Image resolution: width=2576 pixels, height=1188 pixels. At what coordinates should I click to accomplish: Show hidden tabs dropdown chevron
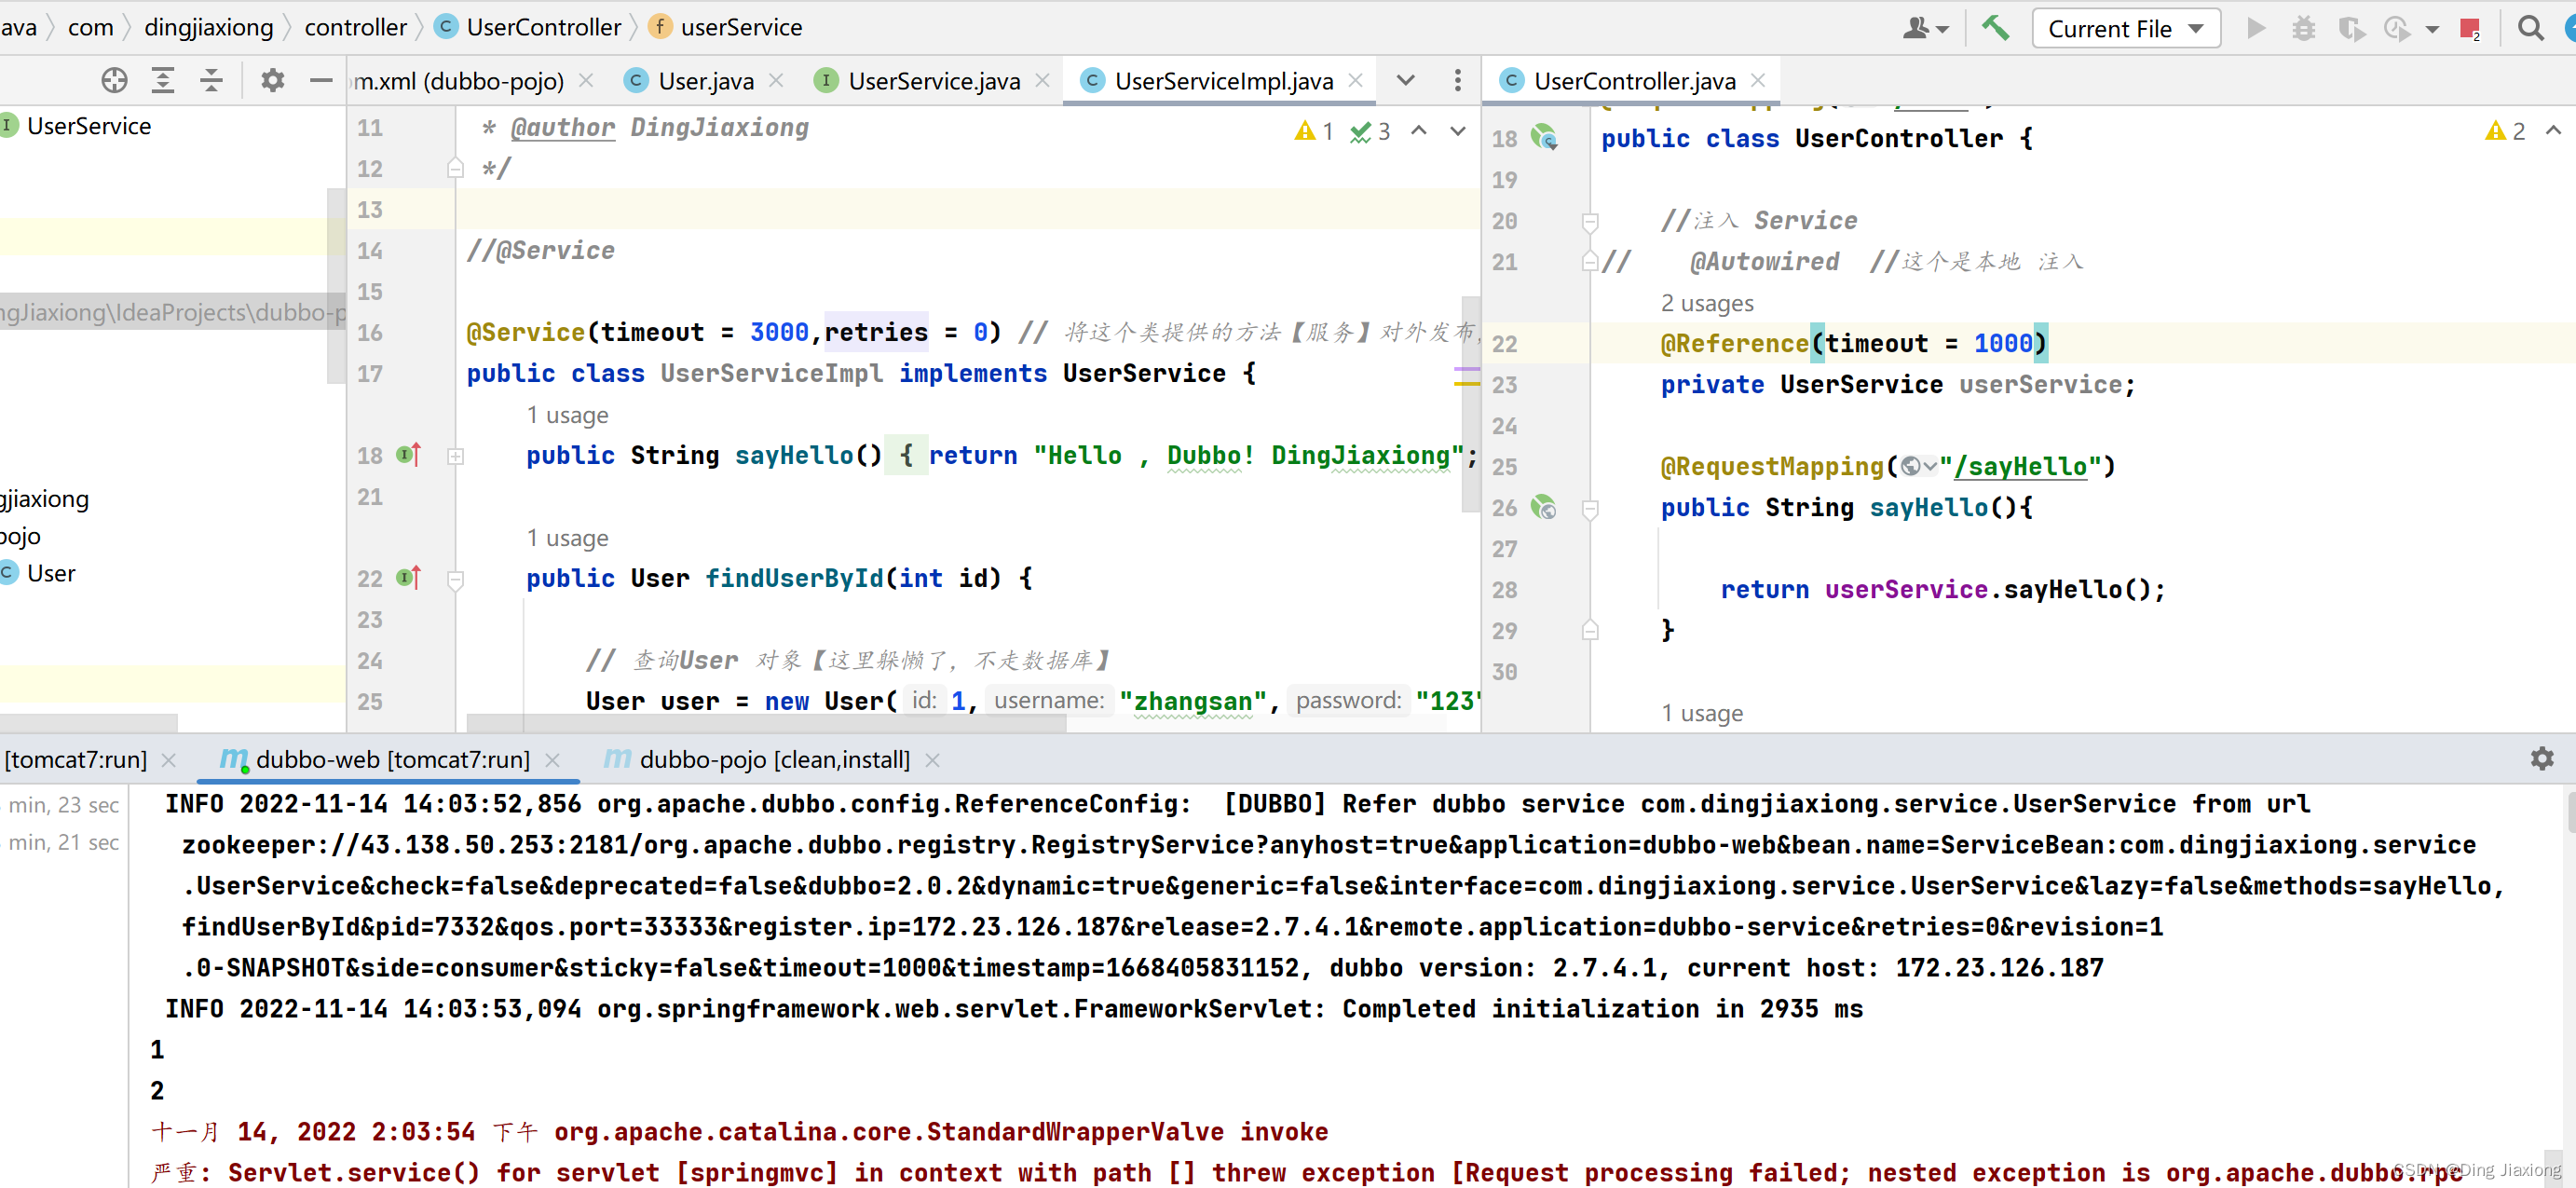1405,81
